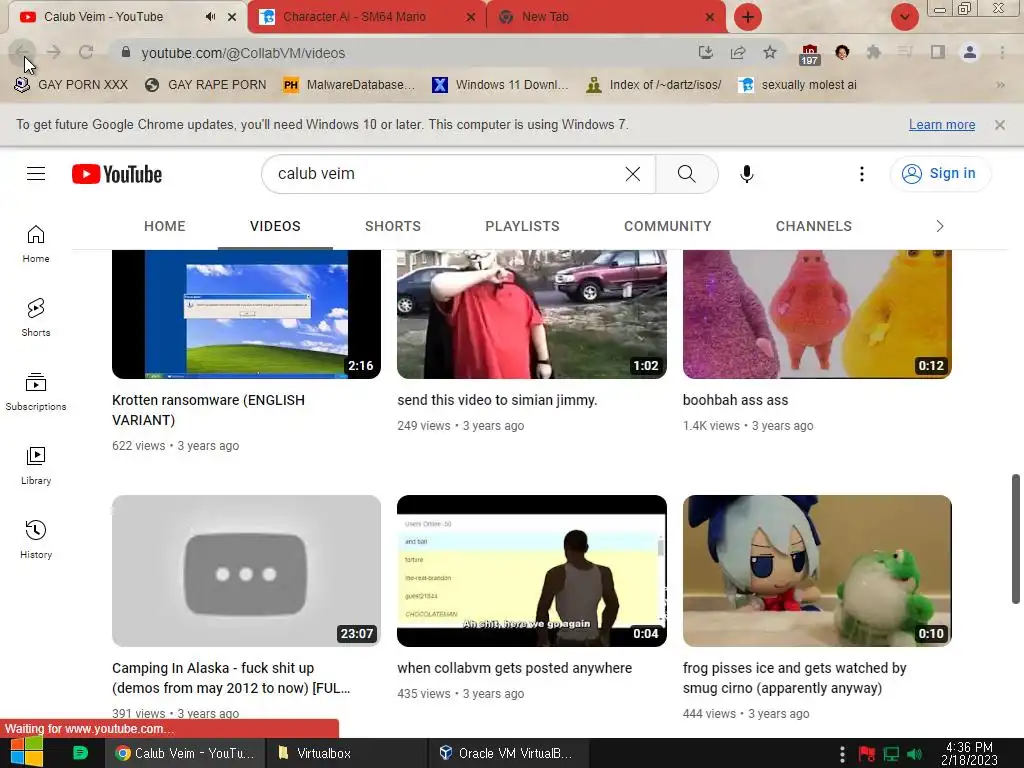
Task: Bookmark this page with the star icon
Action: click(x=770, y=52)
